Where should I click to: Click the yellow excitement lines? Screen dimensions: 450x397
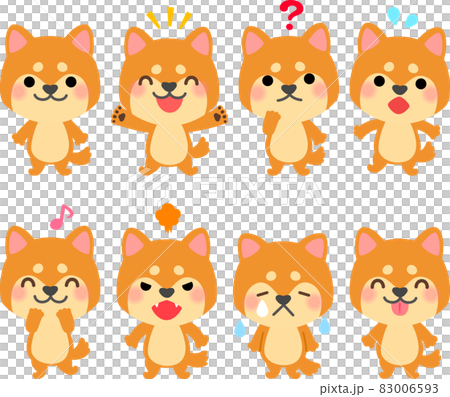[169, 18]
